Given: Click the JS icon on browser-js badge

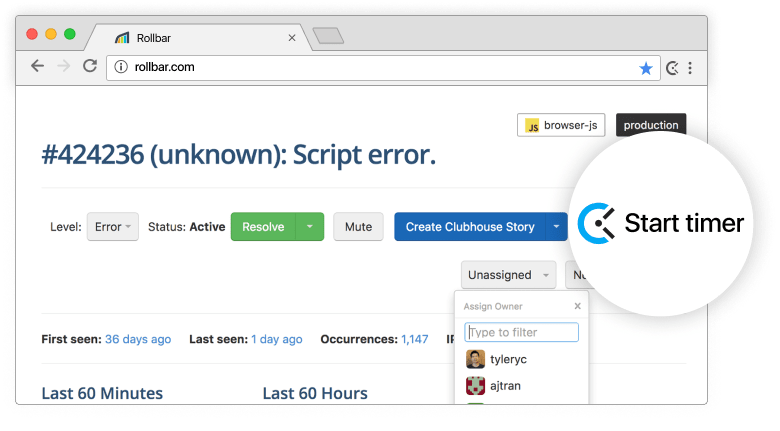Looking at the screenshot, I should coord(532,125).
